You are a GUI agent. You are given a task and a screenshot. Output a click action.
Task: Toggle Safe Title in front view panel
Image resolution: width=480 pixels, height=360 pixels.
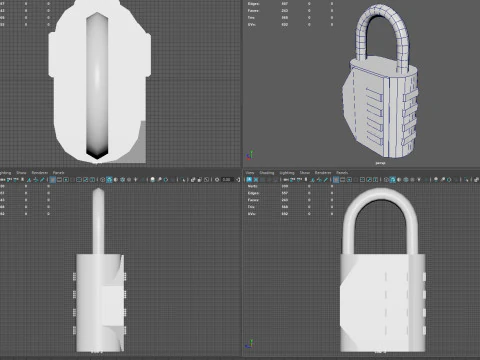375,179
